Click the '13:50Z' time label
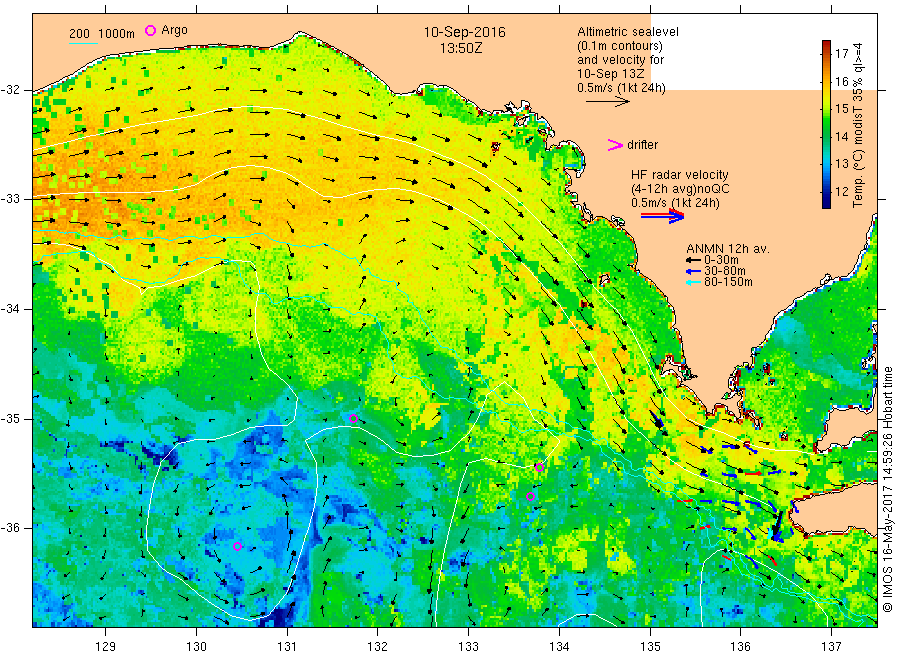The image size is (900, 660). [x=461, y=49]
